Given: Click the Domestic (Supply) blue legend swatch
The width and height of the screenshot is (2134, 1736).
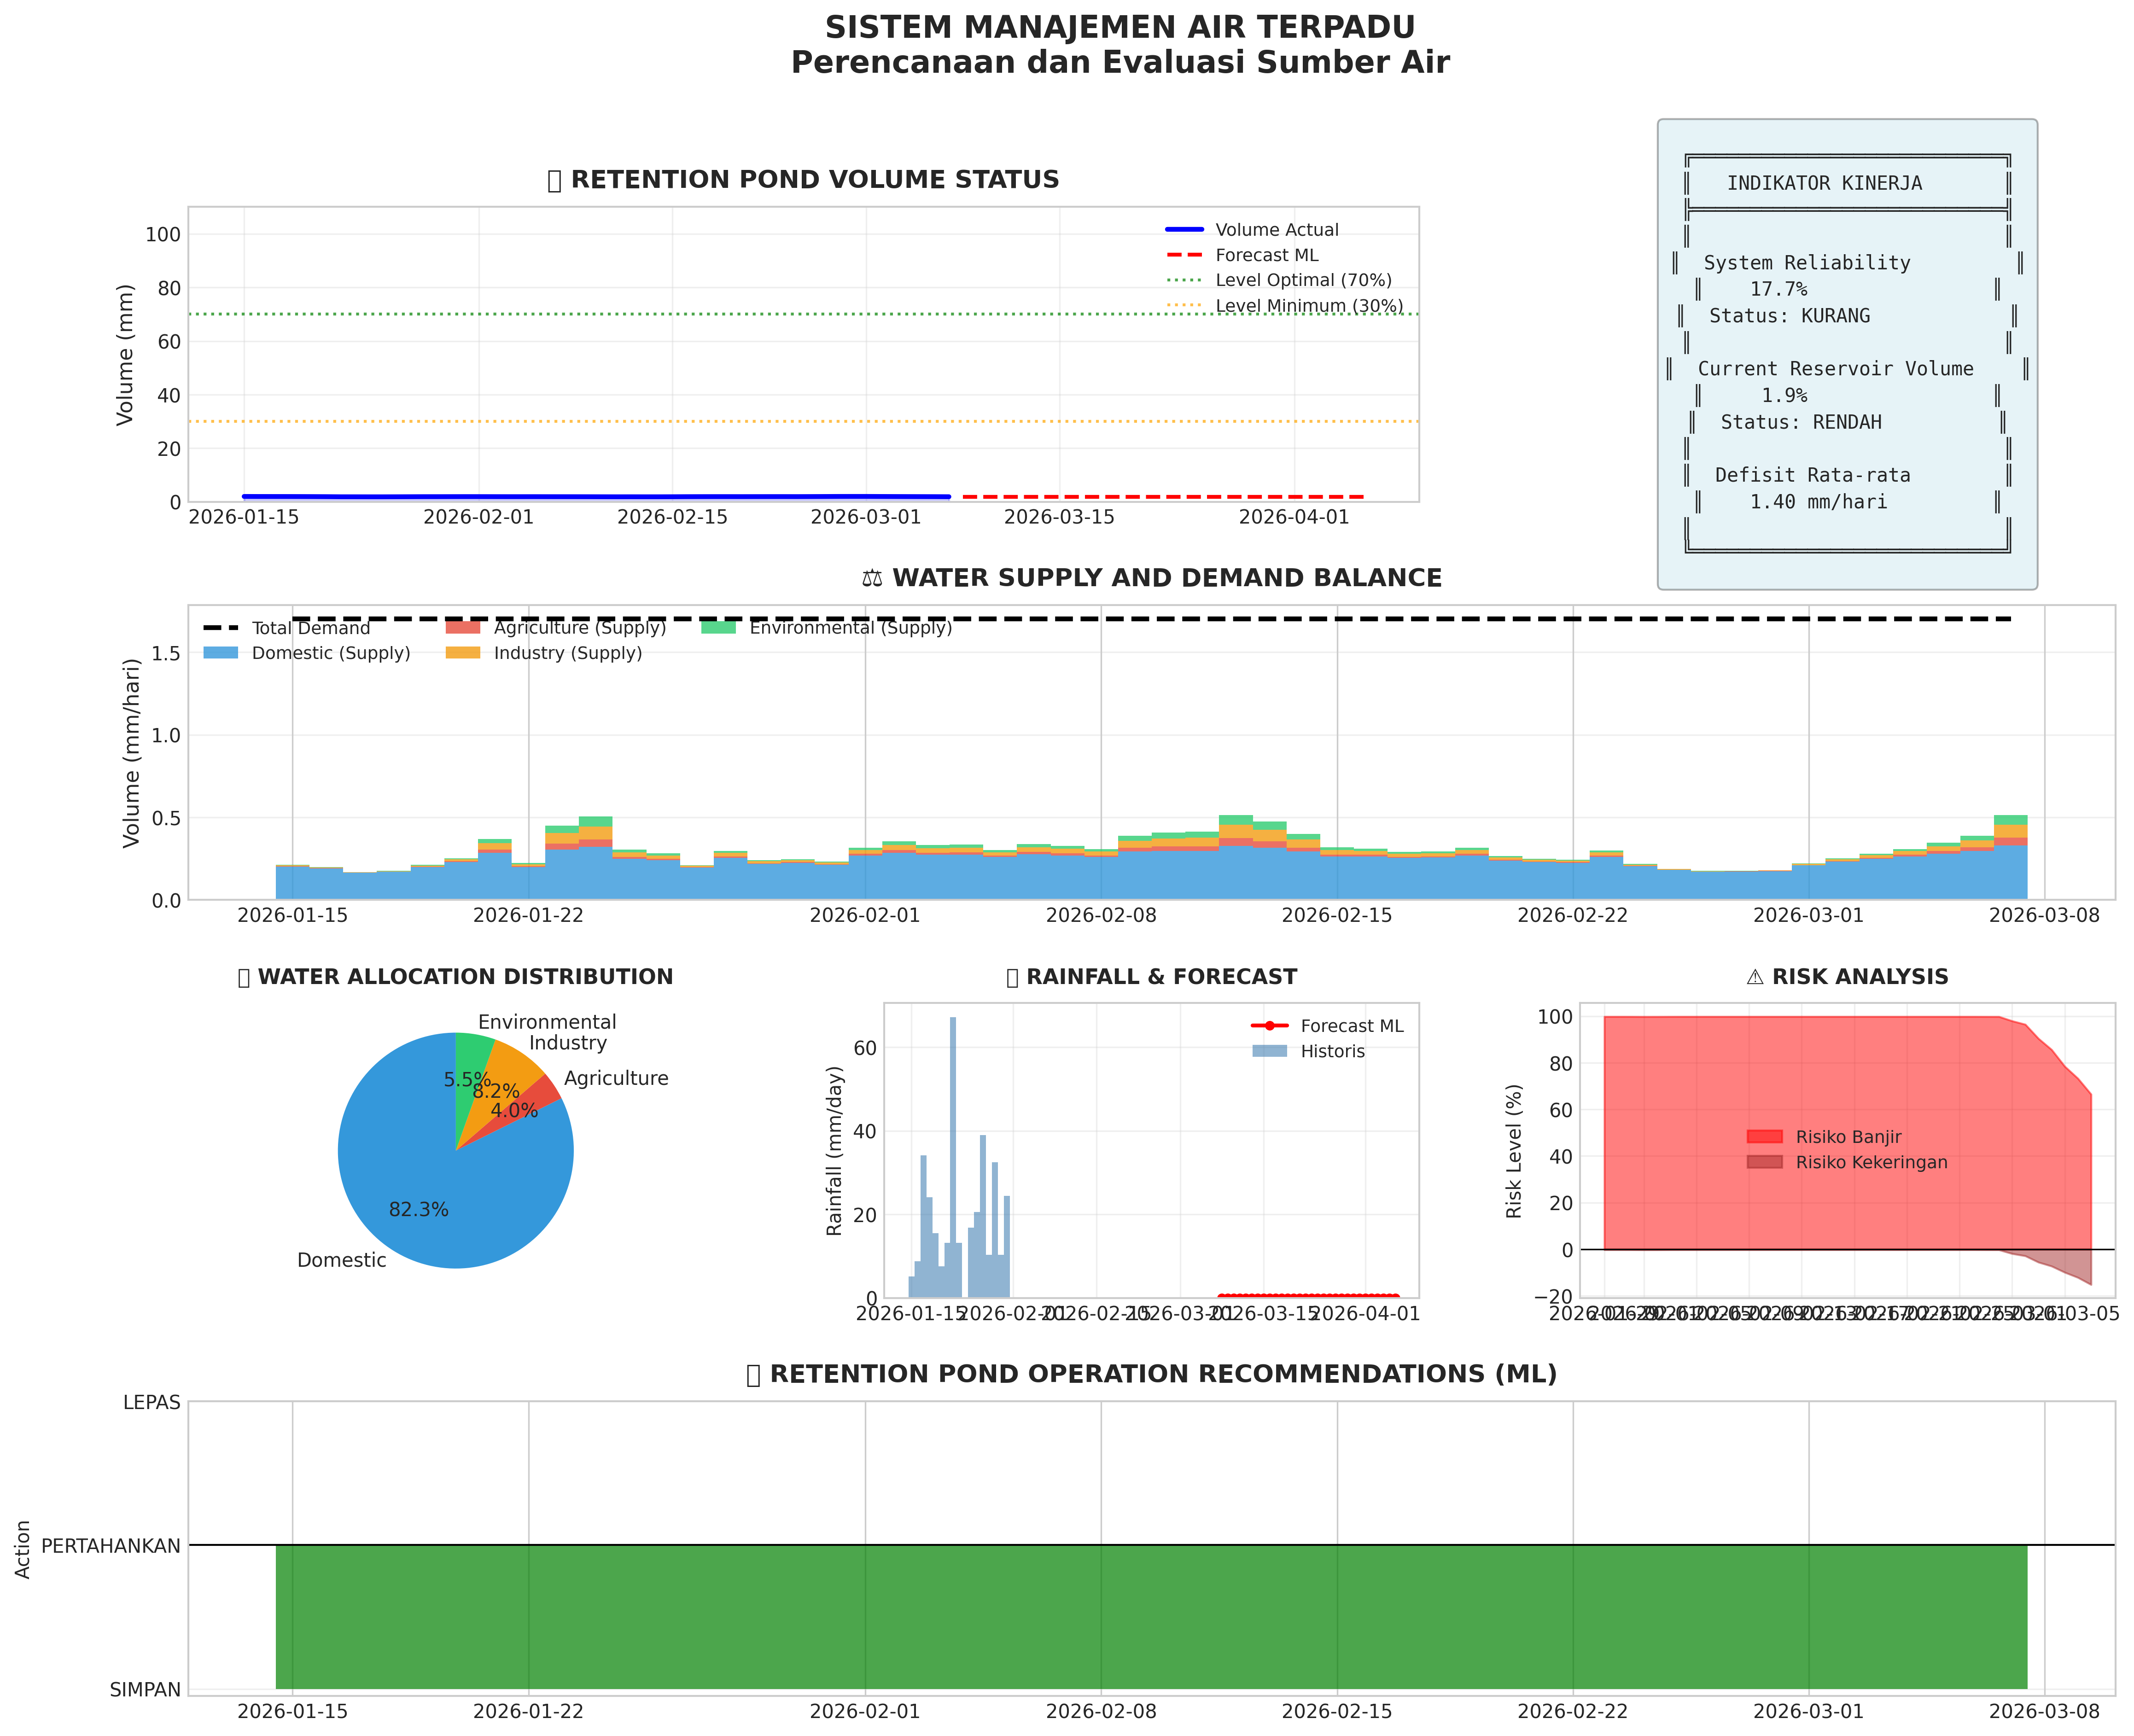Looking at the screenshot, I should tap(221, 653).
